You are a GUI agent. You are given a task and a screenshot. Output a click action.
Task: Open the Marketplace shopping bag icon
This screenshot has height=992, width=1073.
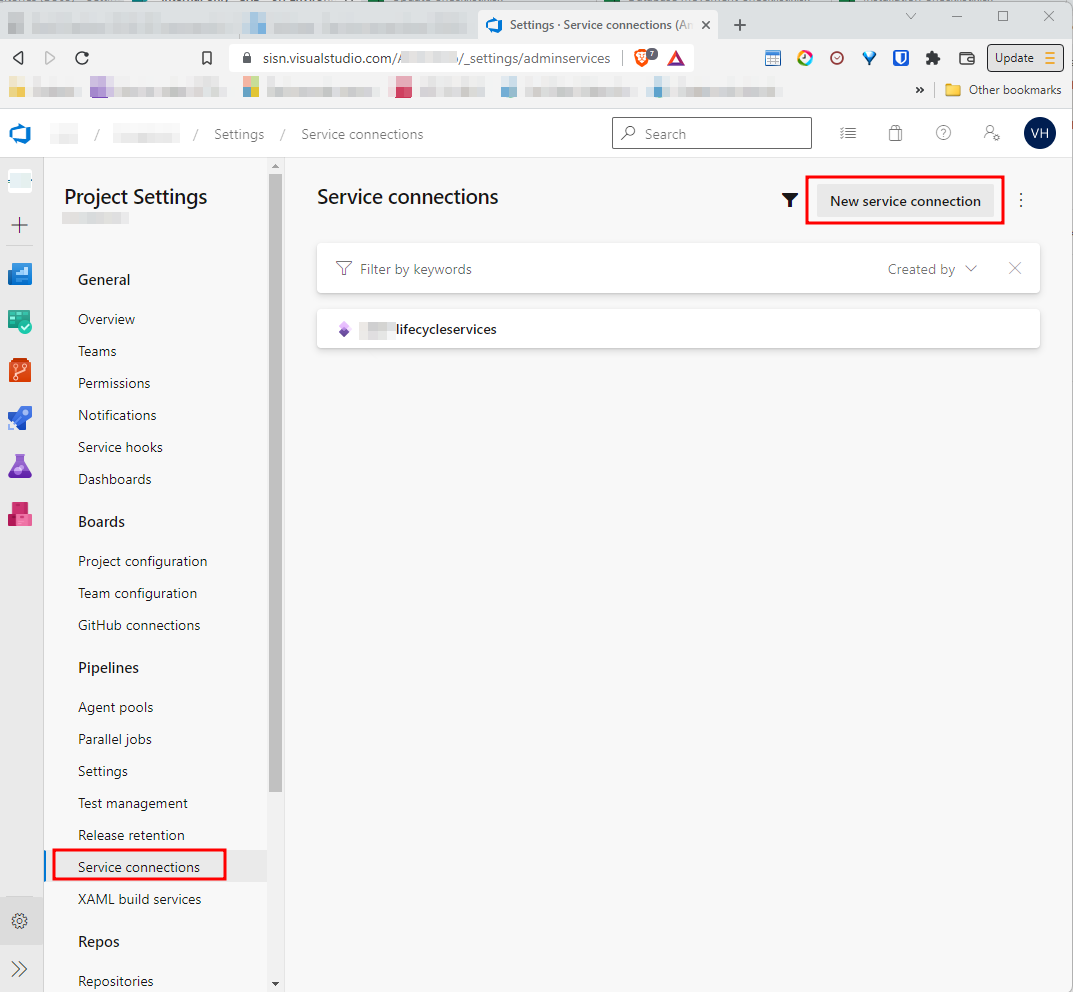[x=895, y=133]
